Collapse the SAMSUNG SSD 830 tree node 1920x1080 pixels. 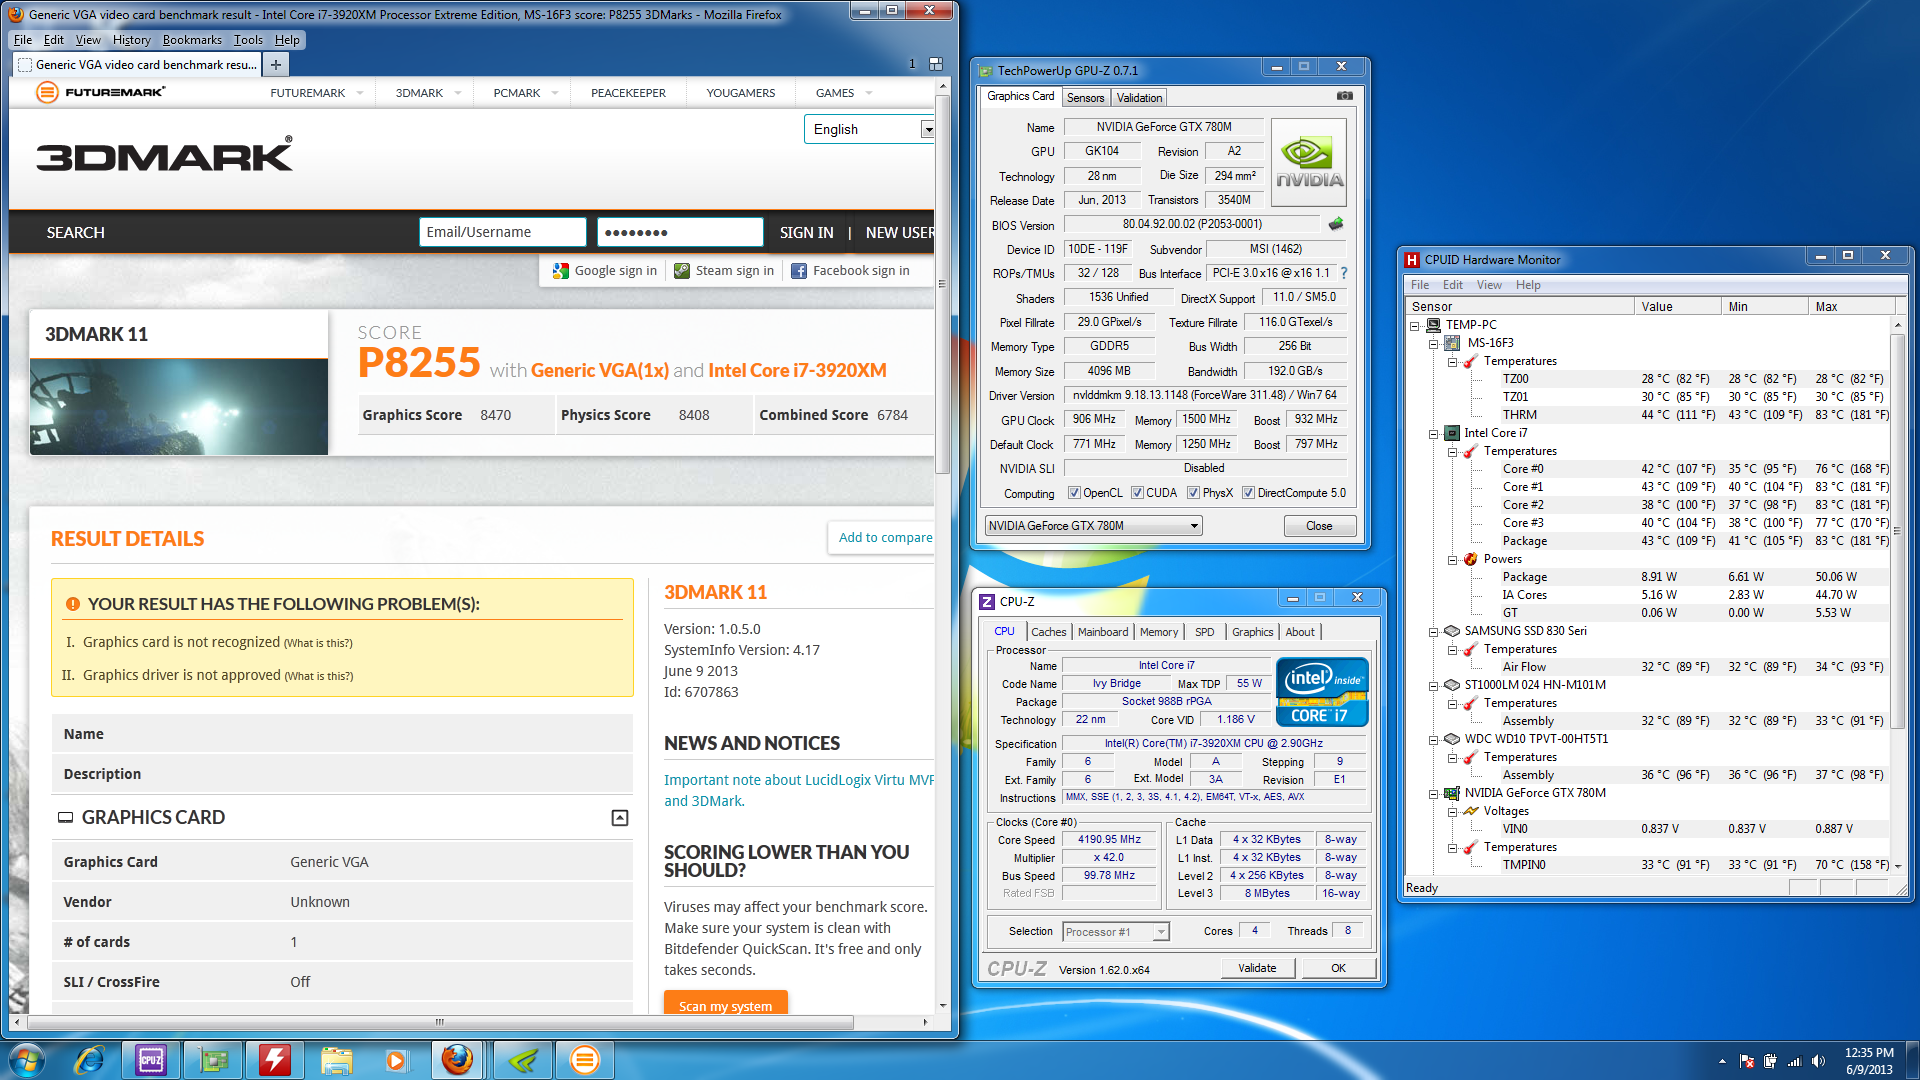pos(1433,631)
